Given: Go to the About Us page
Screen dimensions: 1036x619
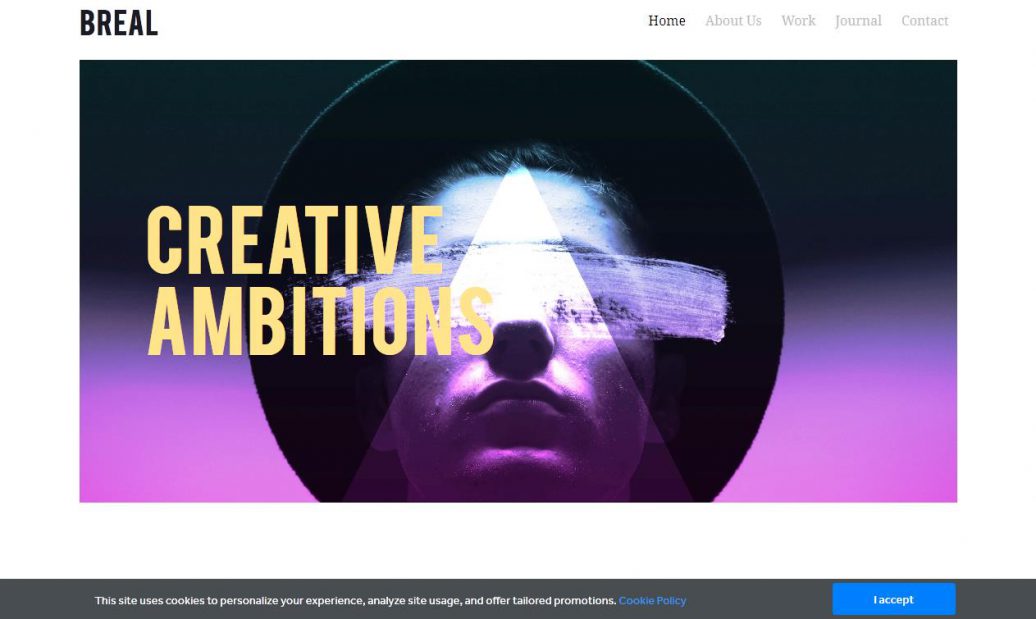Looking at the screenshot, I should 733,21.
